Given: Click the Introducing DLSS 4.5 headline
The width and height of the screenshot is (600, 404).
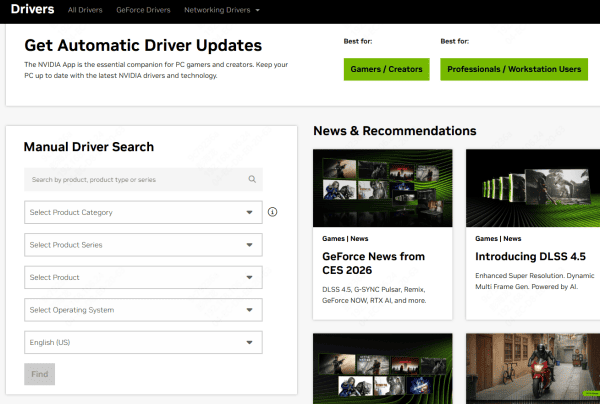Looking at the screenshot, I should [x=530, y=256].
